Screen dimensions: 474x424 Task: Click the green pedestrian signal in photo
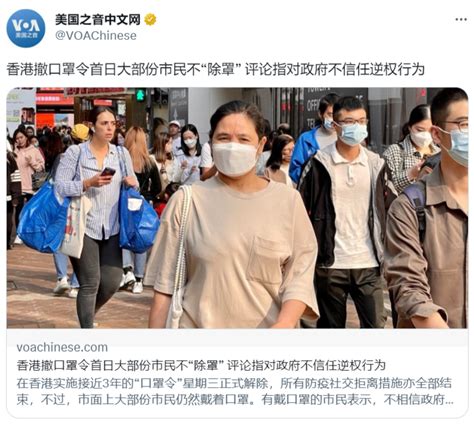[141, 95]
